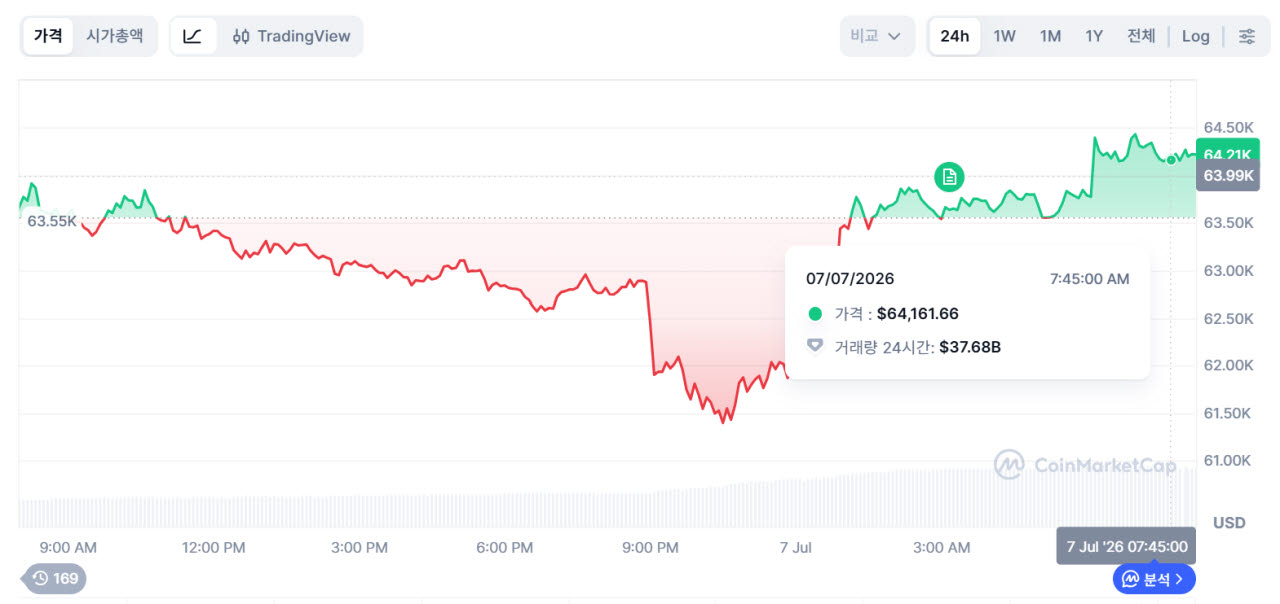The height and width of the screenshot is (604, 1280).
Task: Expand the 비교 compare dropdown
Action: [877, 36]
